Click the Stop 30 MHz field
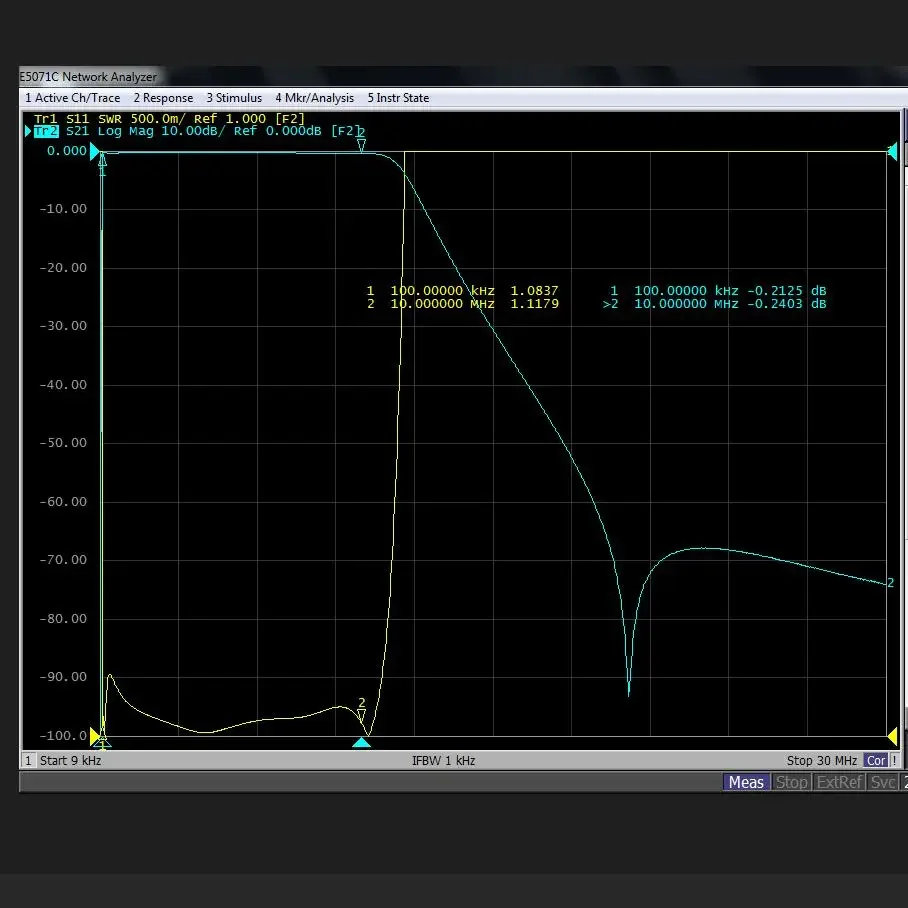 pos(821,761)
